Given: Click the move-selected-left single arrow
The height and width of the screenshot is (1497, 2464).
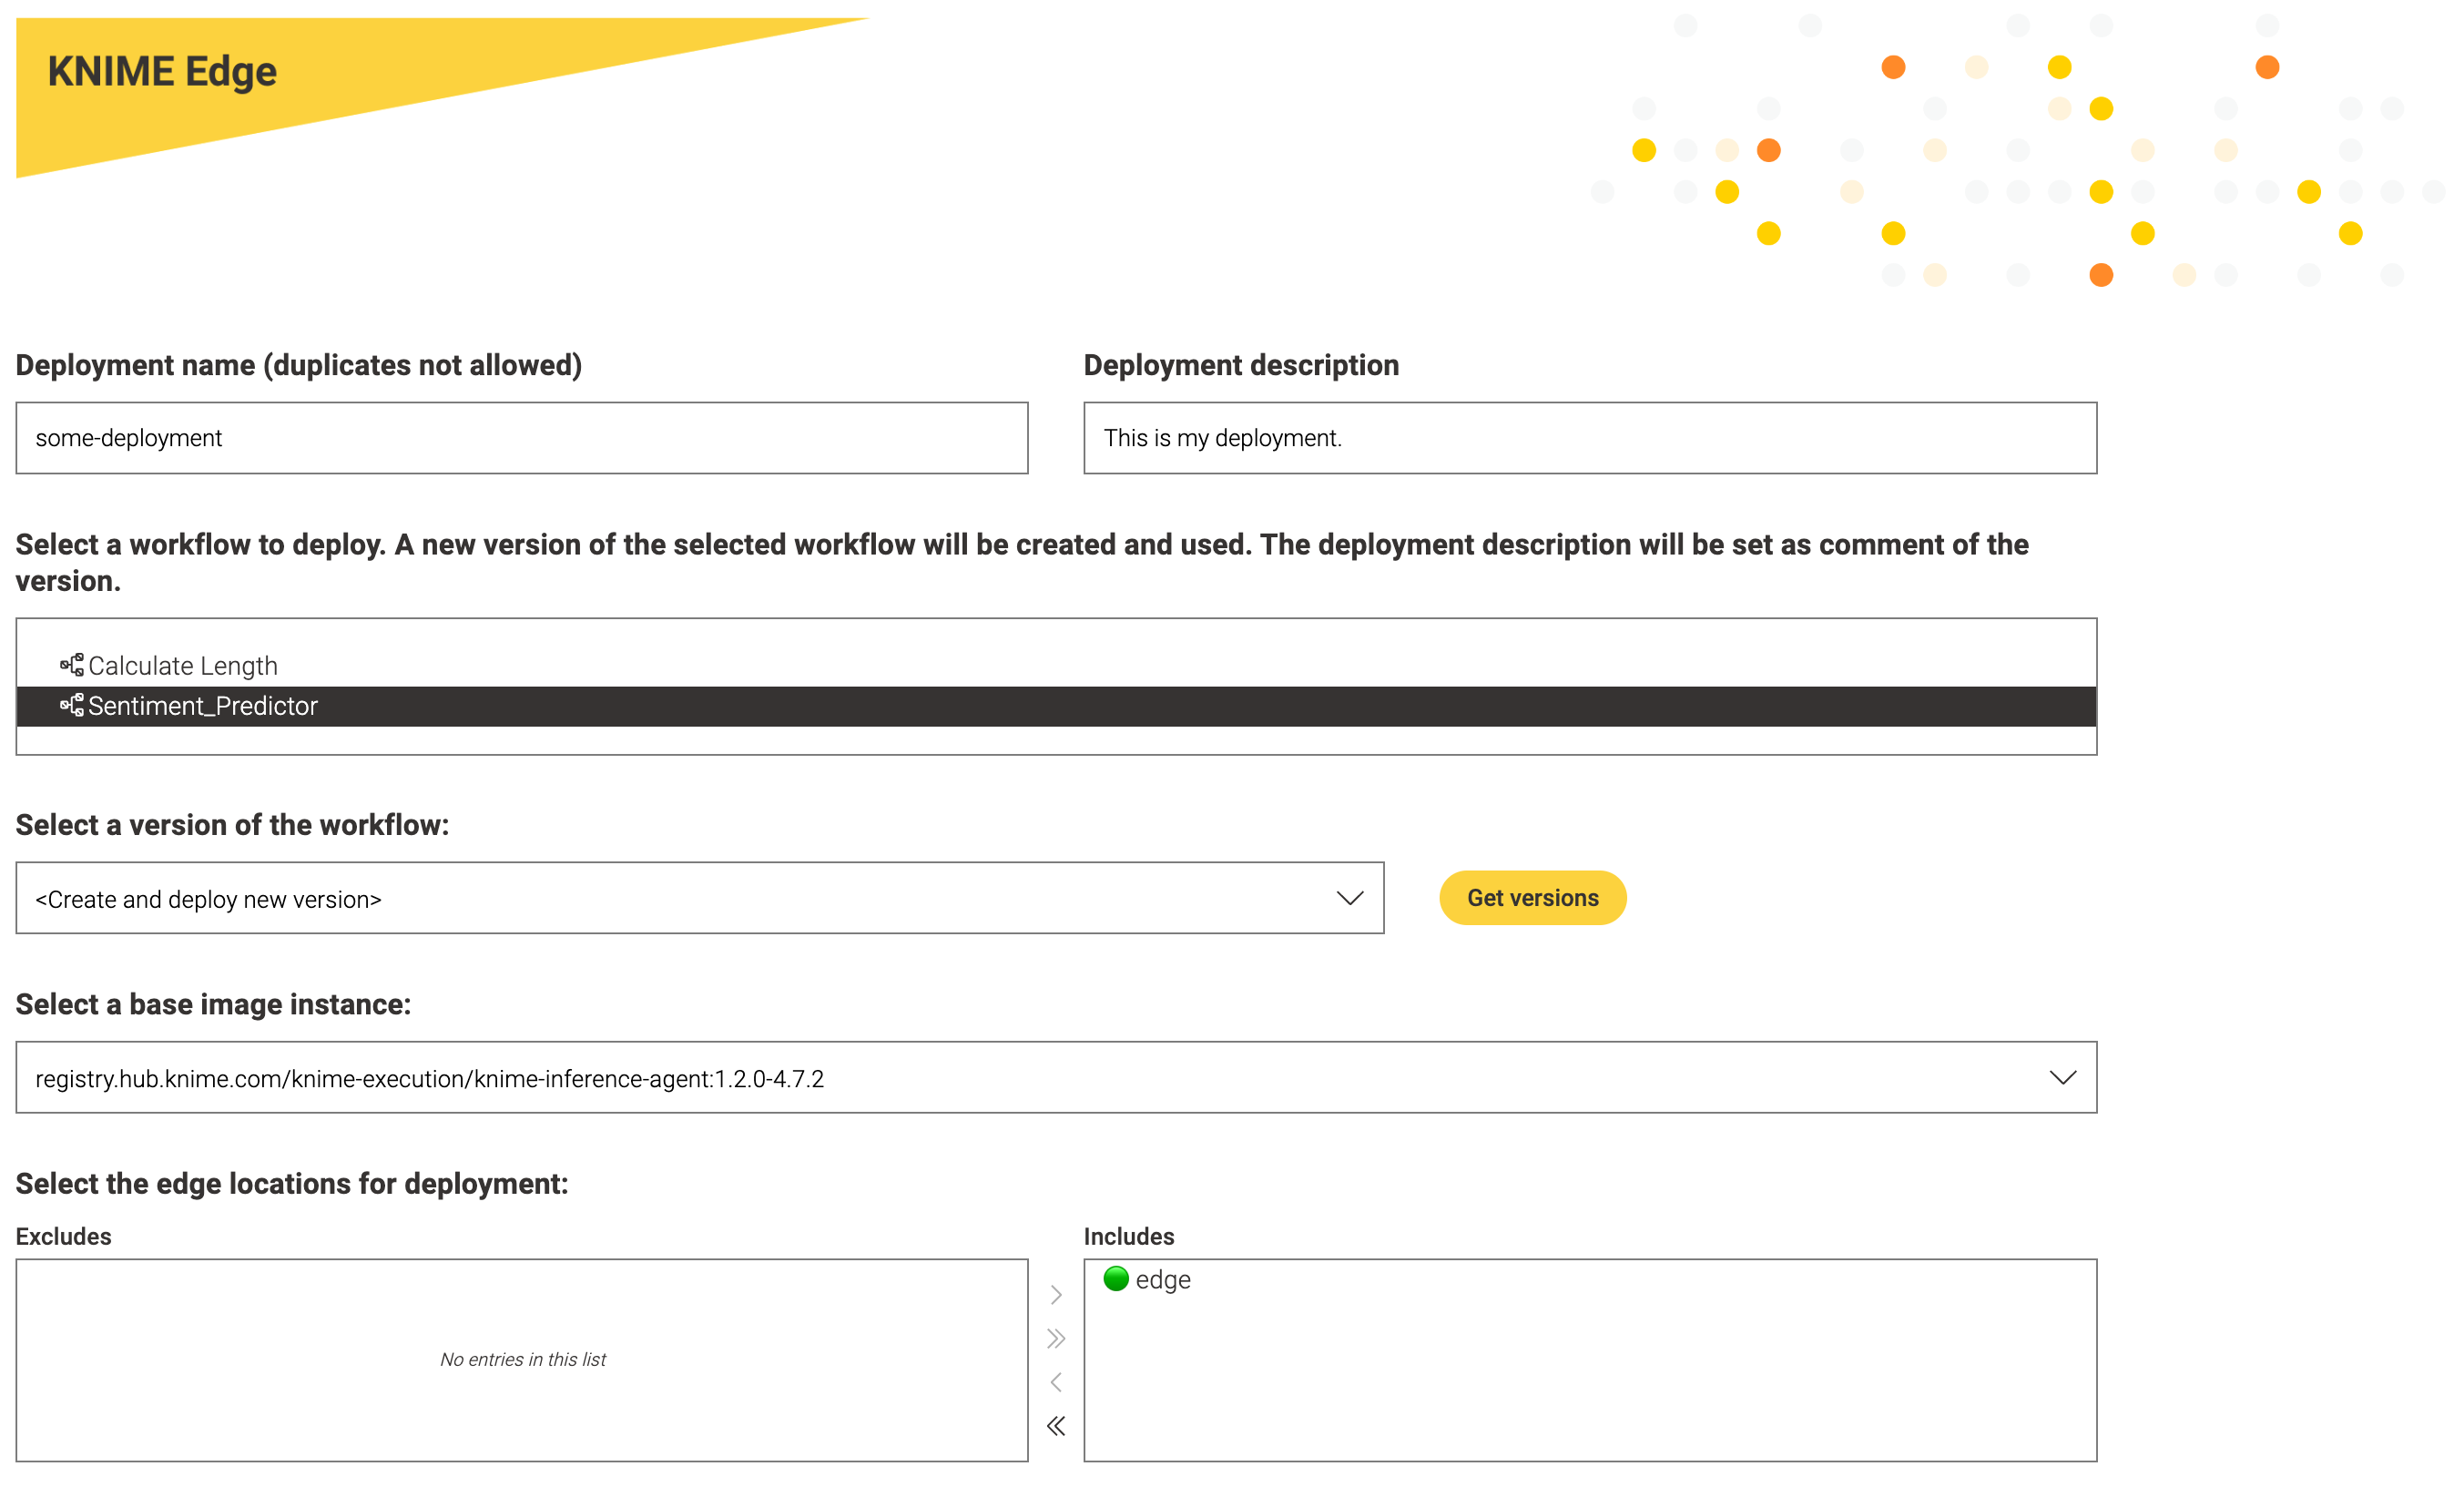Looking at the screenshot, I should [1056, 1382].
